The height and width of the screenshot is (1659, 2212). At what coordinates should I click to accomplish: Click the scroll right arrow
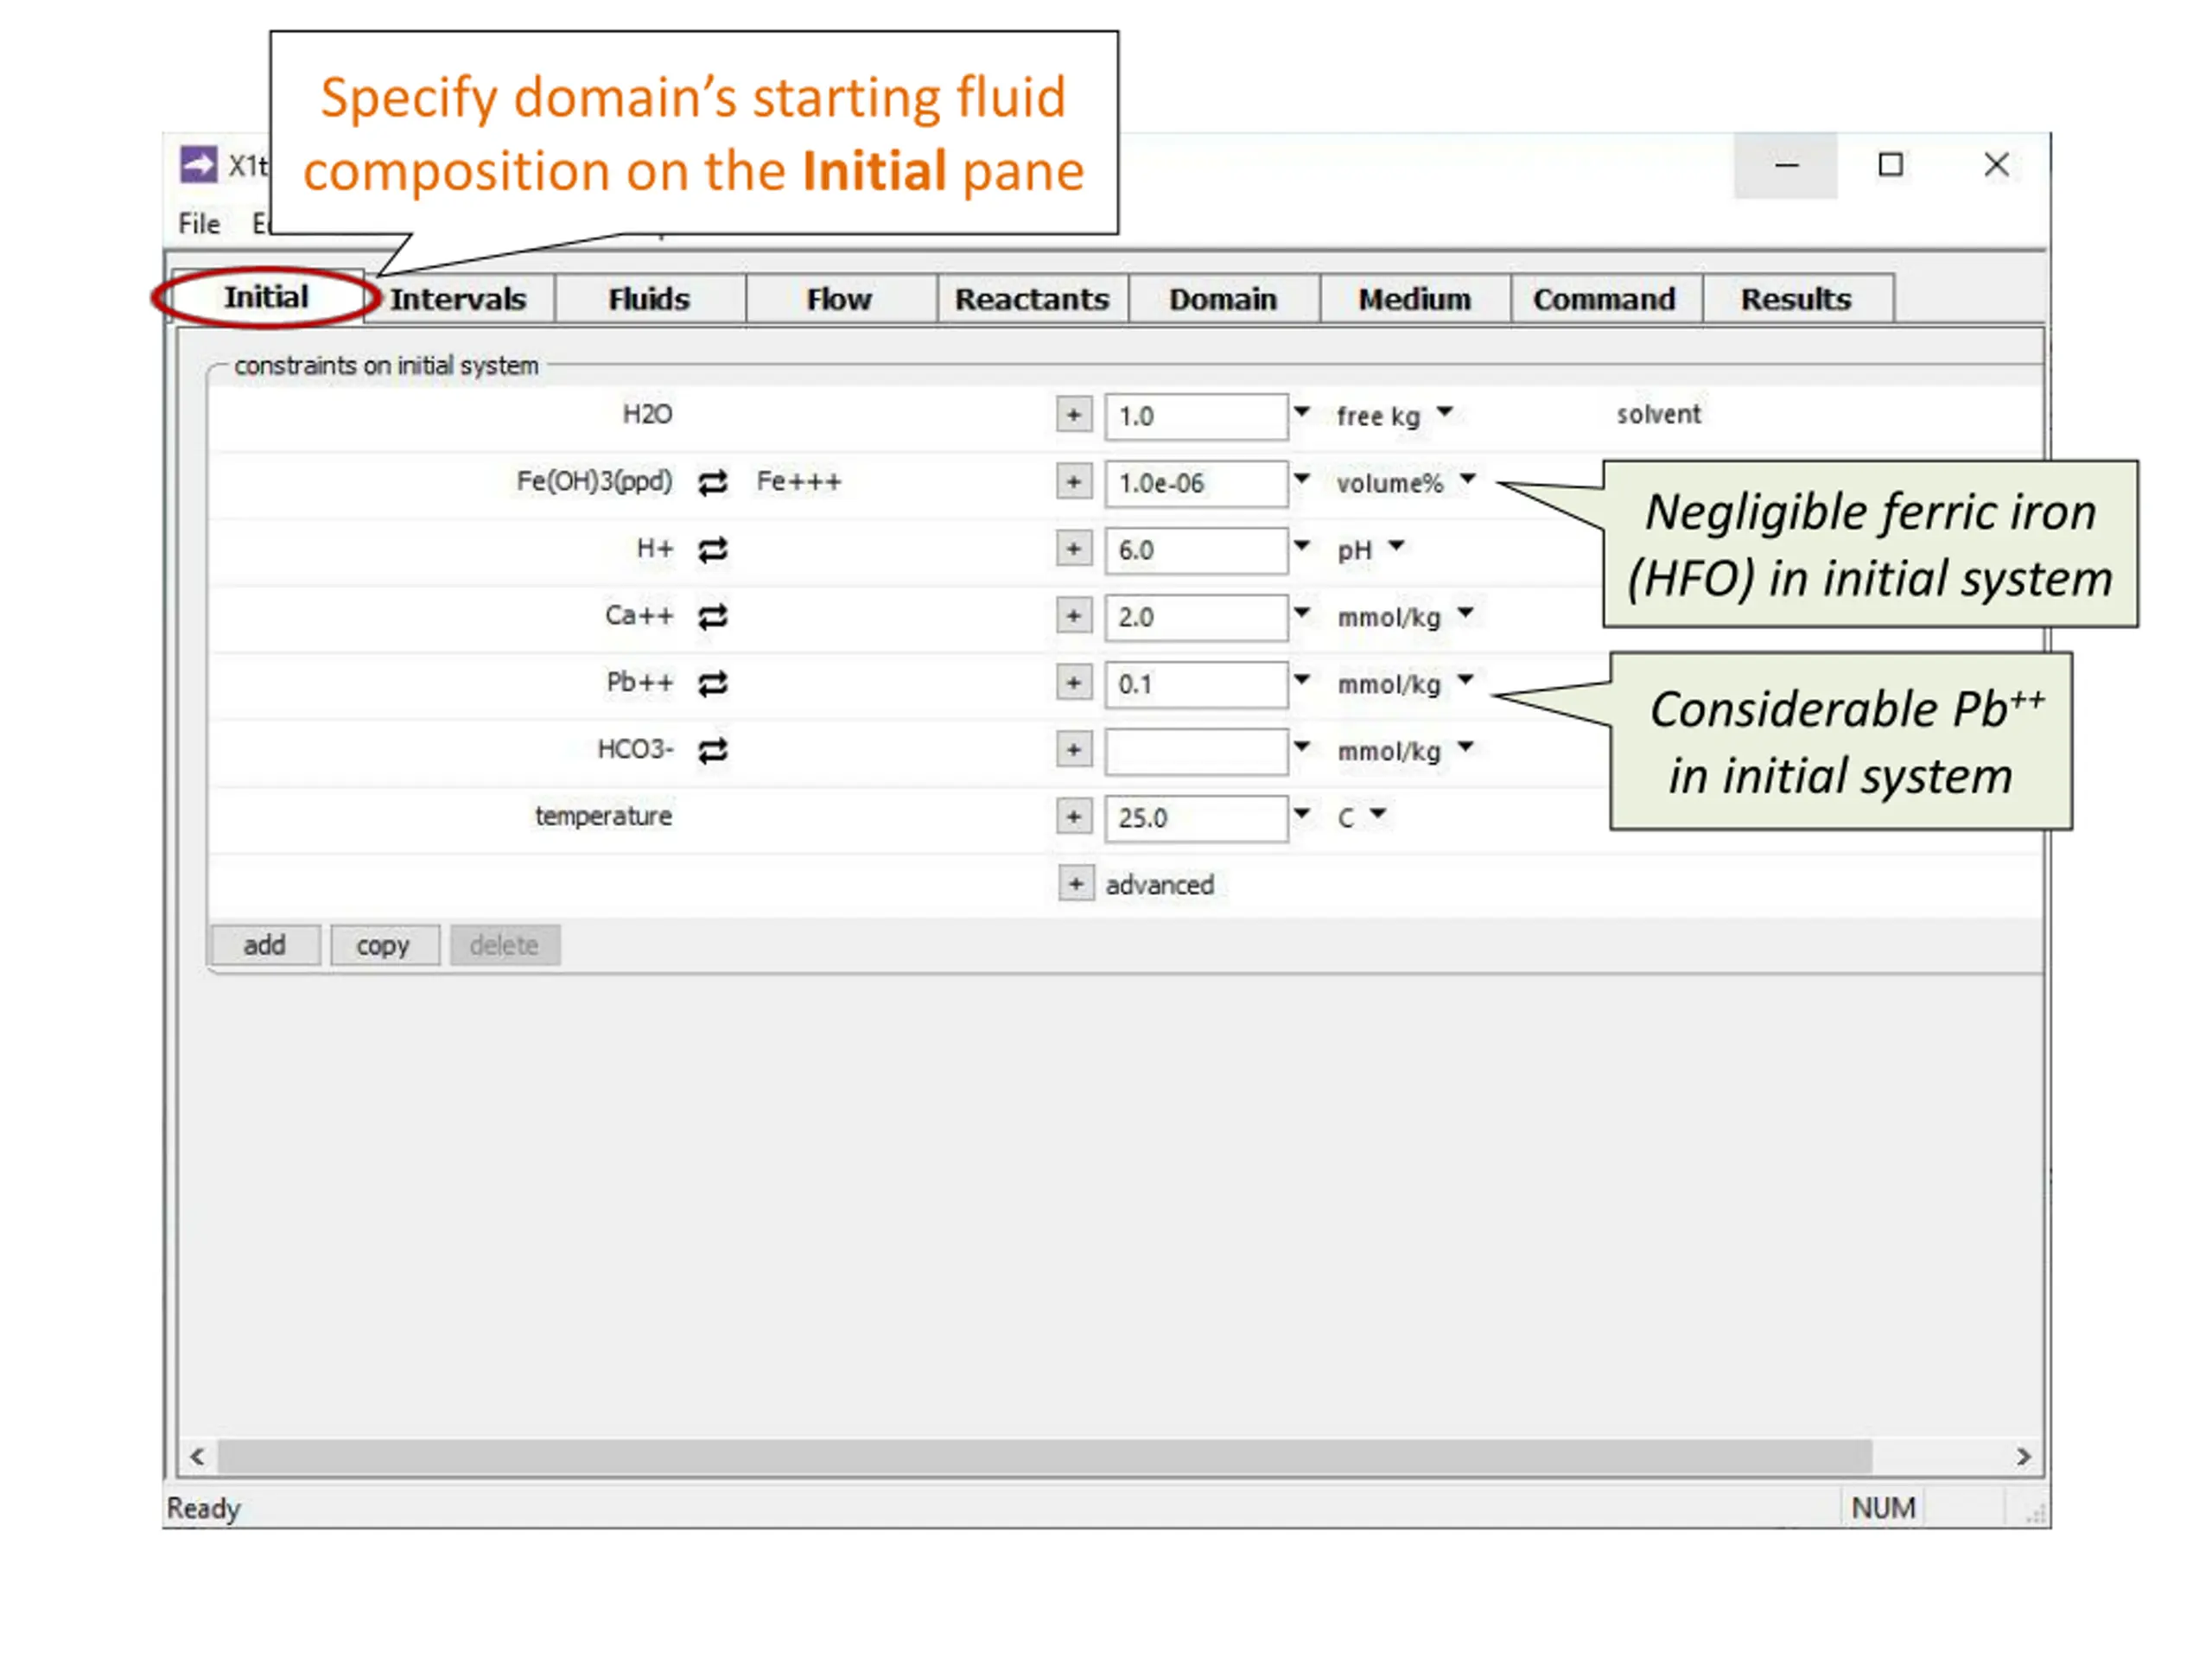coord(2023,1456)
